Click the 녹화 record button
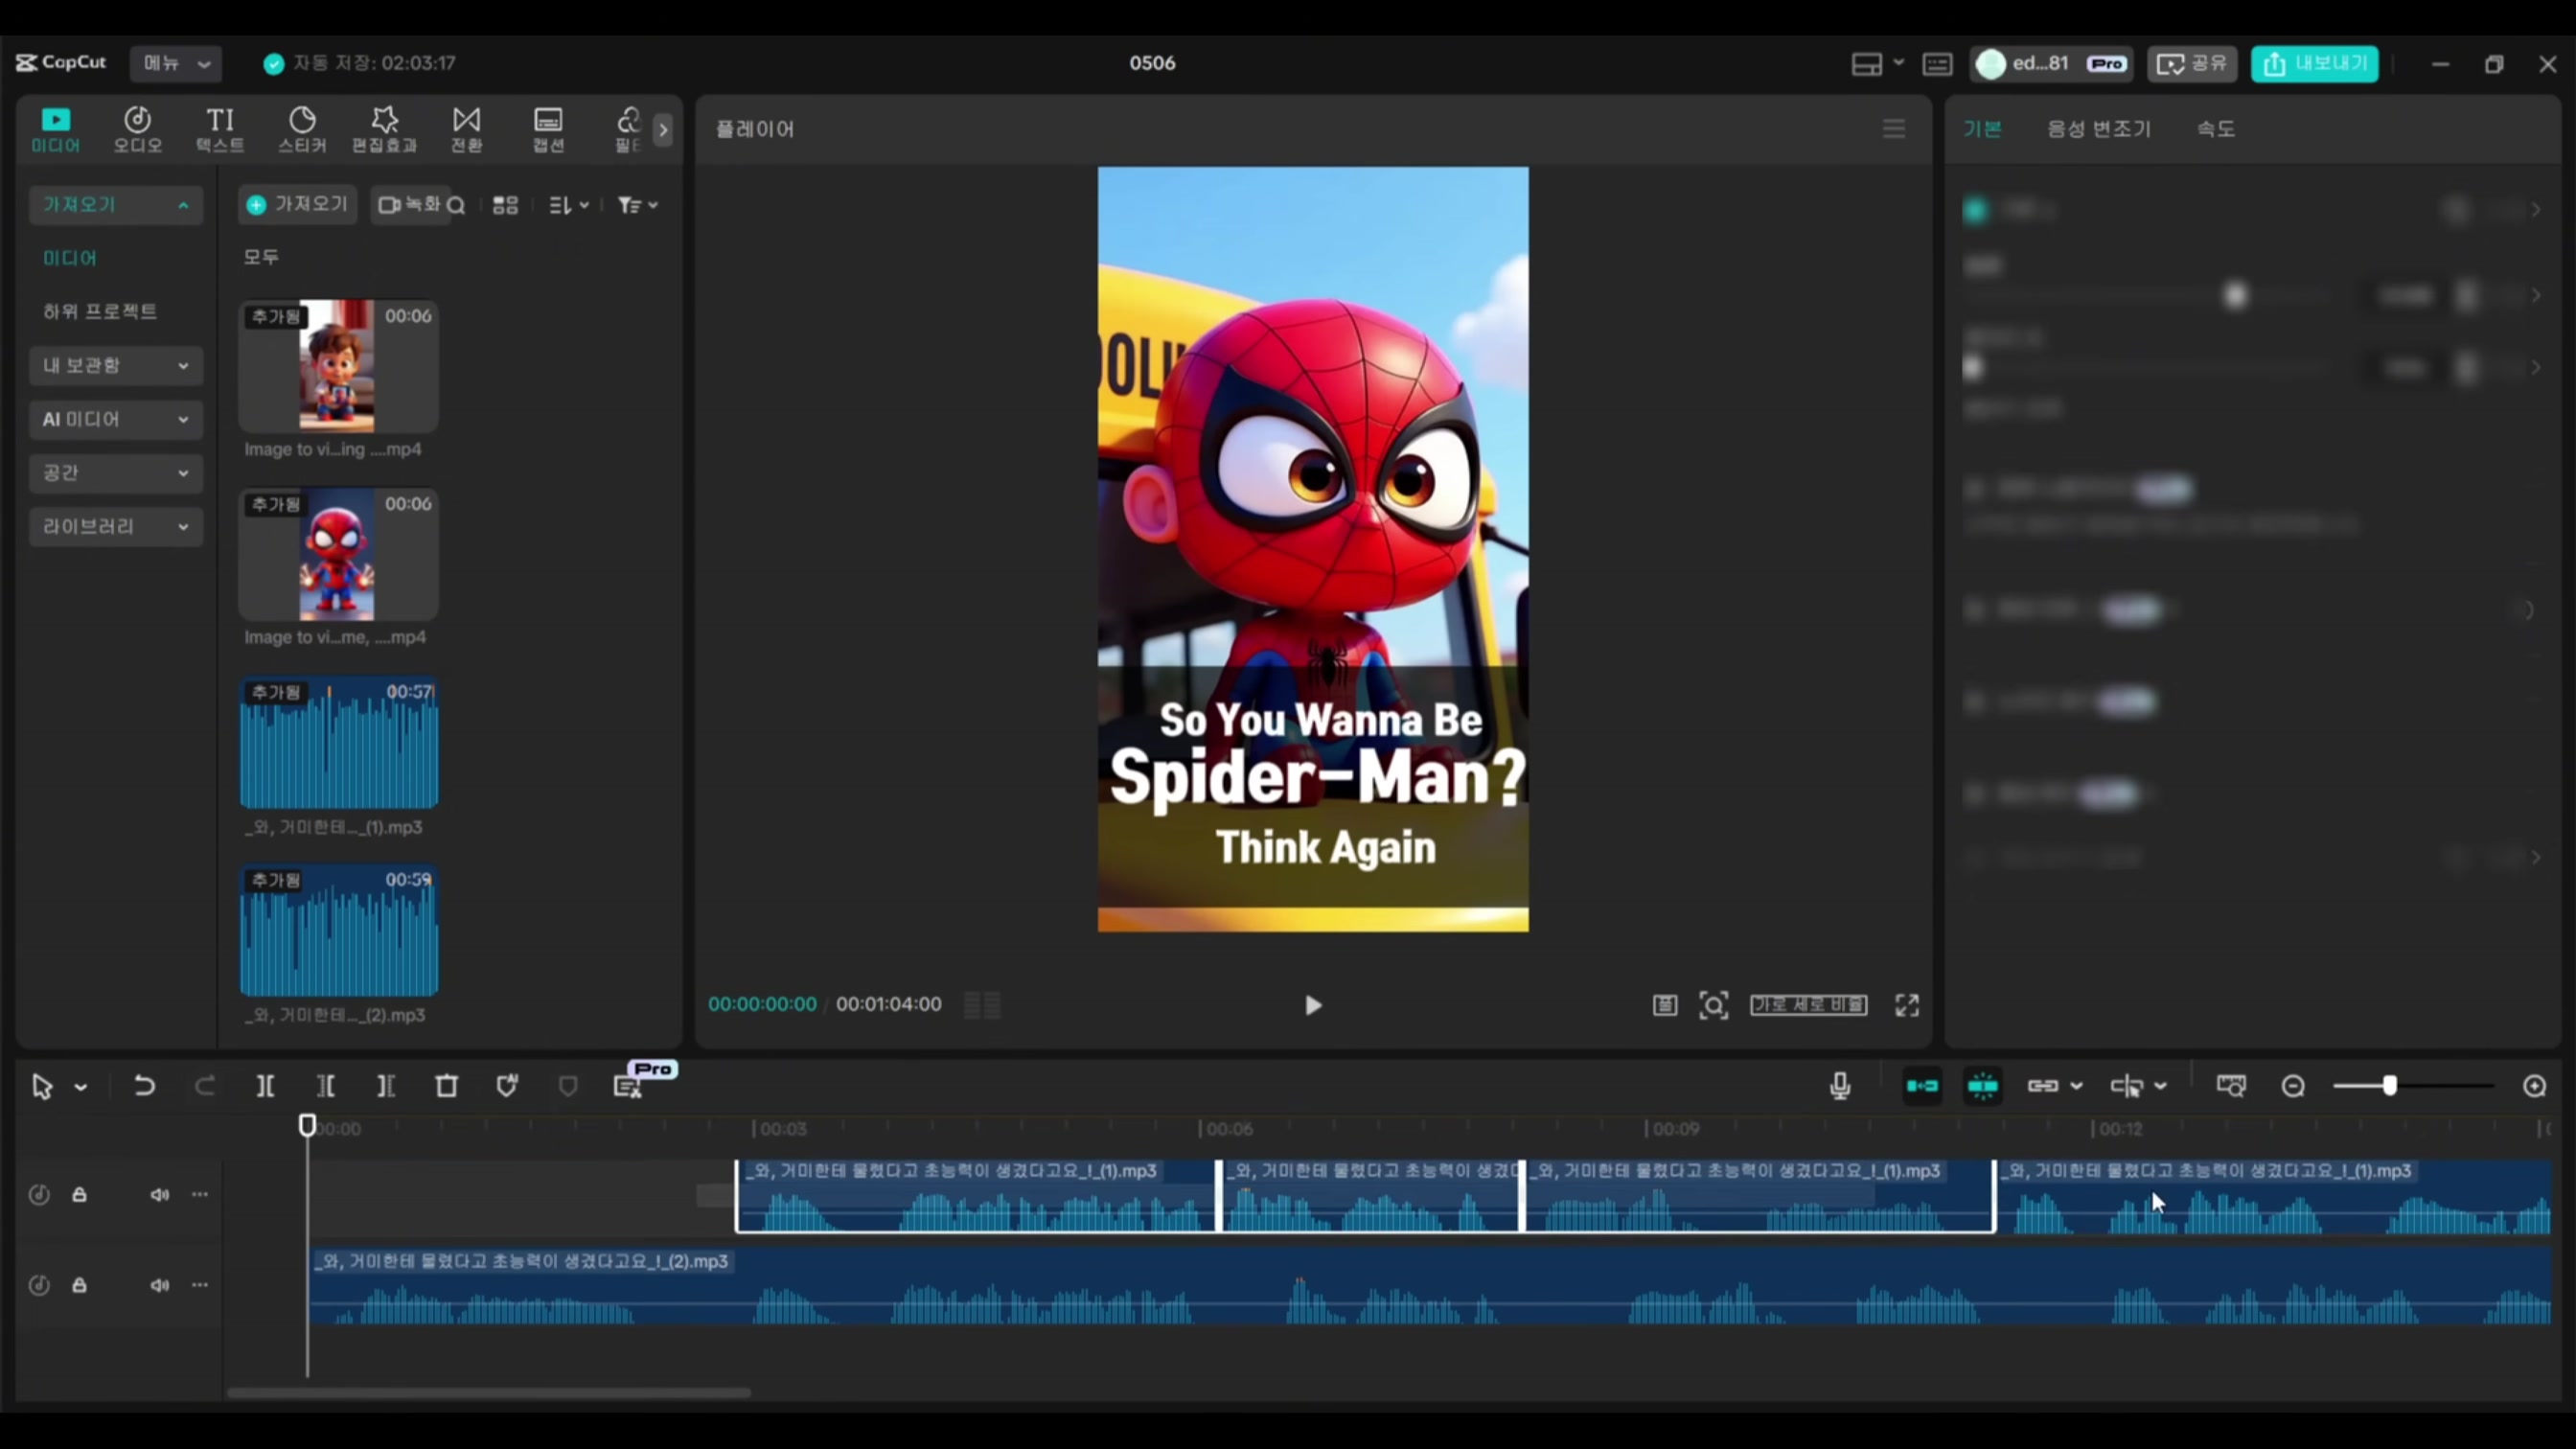Image resolution: width=2576 pixels, height=1449 pixels. coord(409,205)
